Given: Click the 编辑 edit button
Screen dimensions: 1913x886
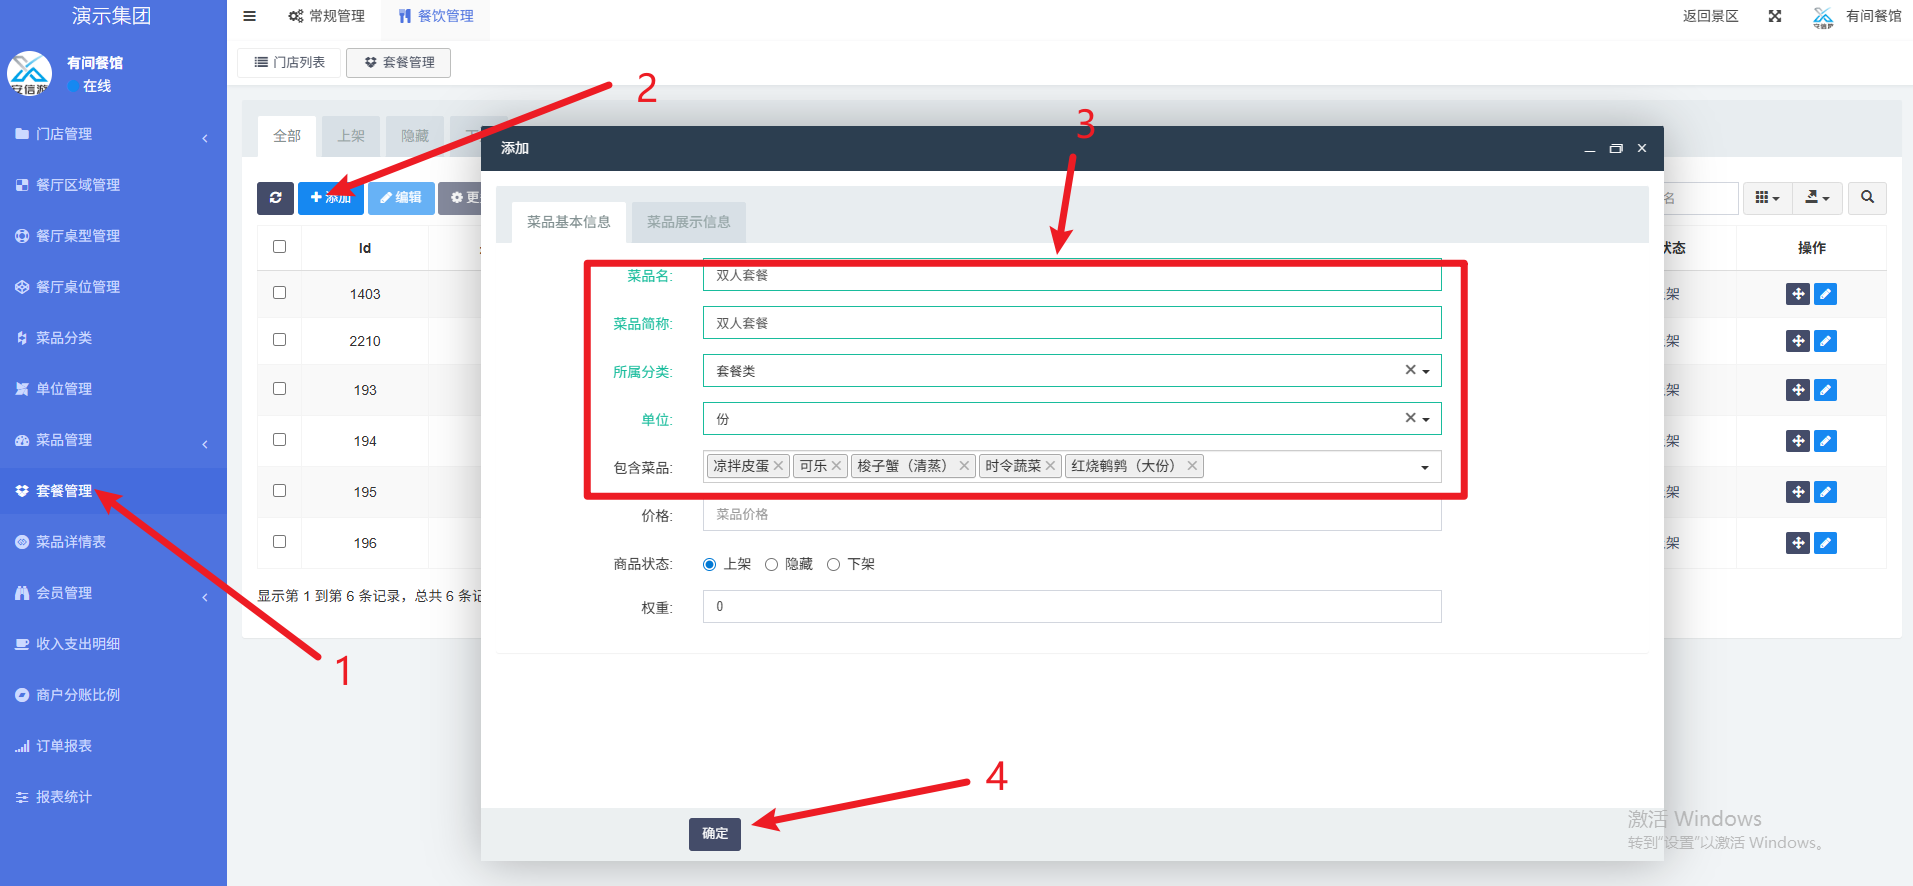Looking at the screenshot, I should point(401,198).
